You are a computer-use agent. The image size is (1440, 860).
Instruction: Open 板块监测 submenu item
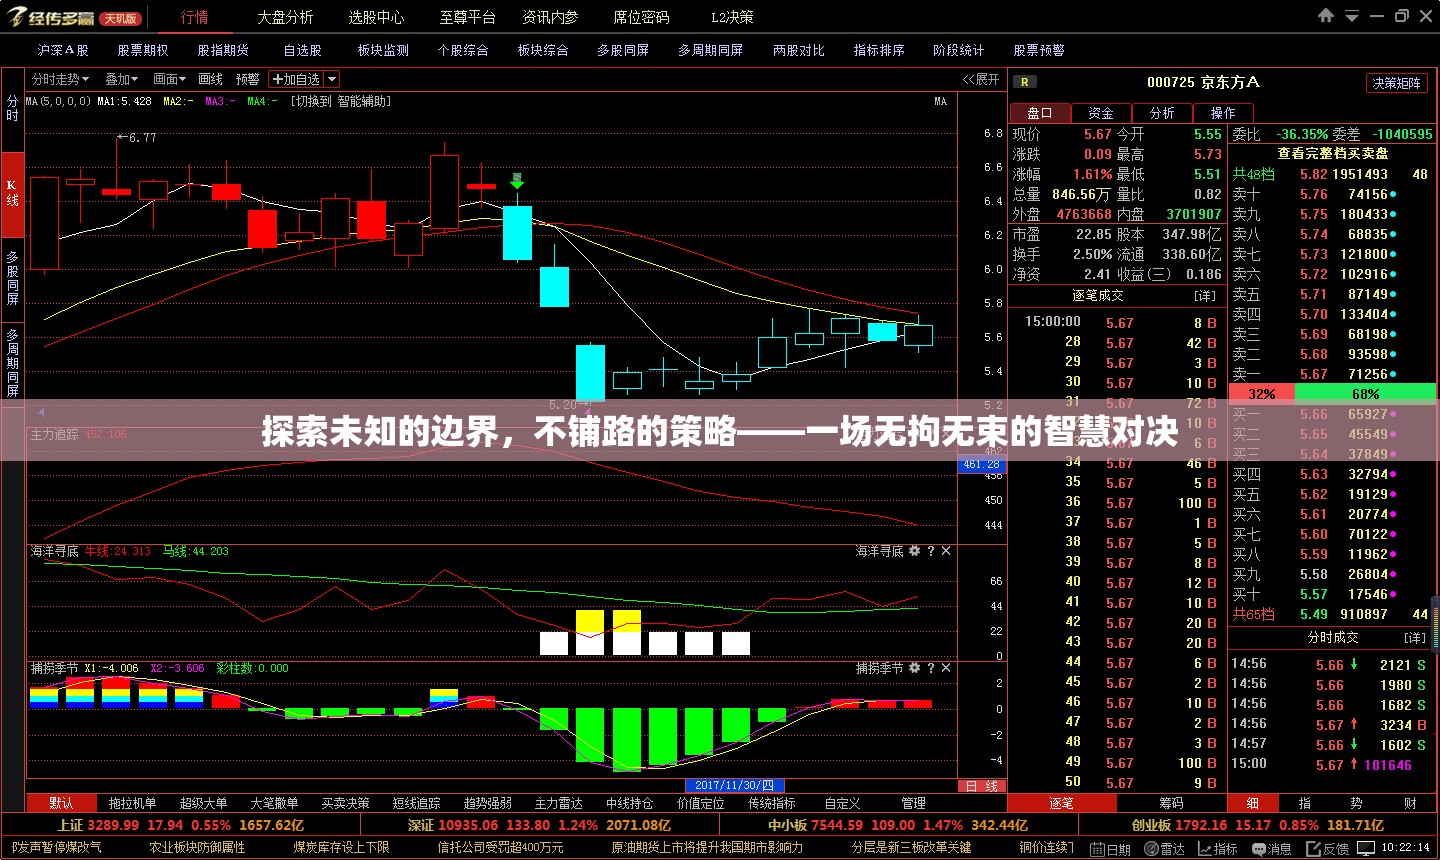pos(383,50)
